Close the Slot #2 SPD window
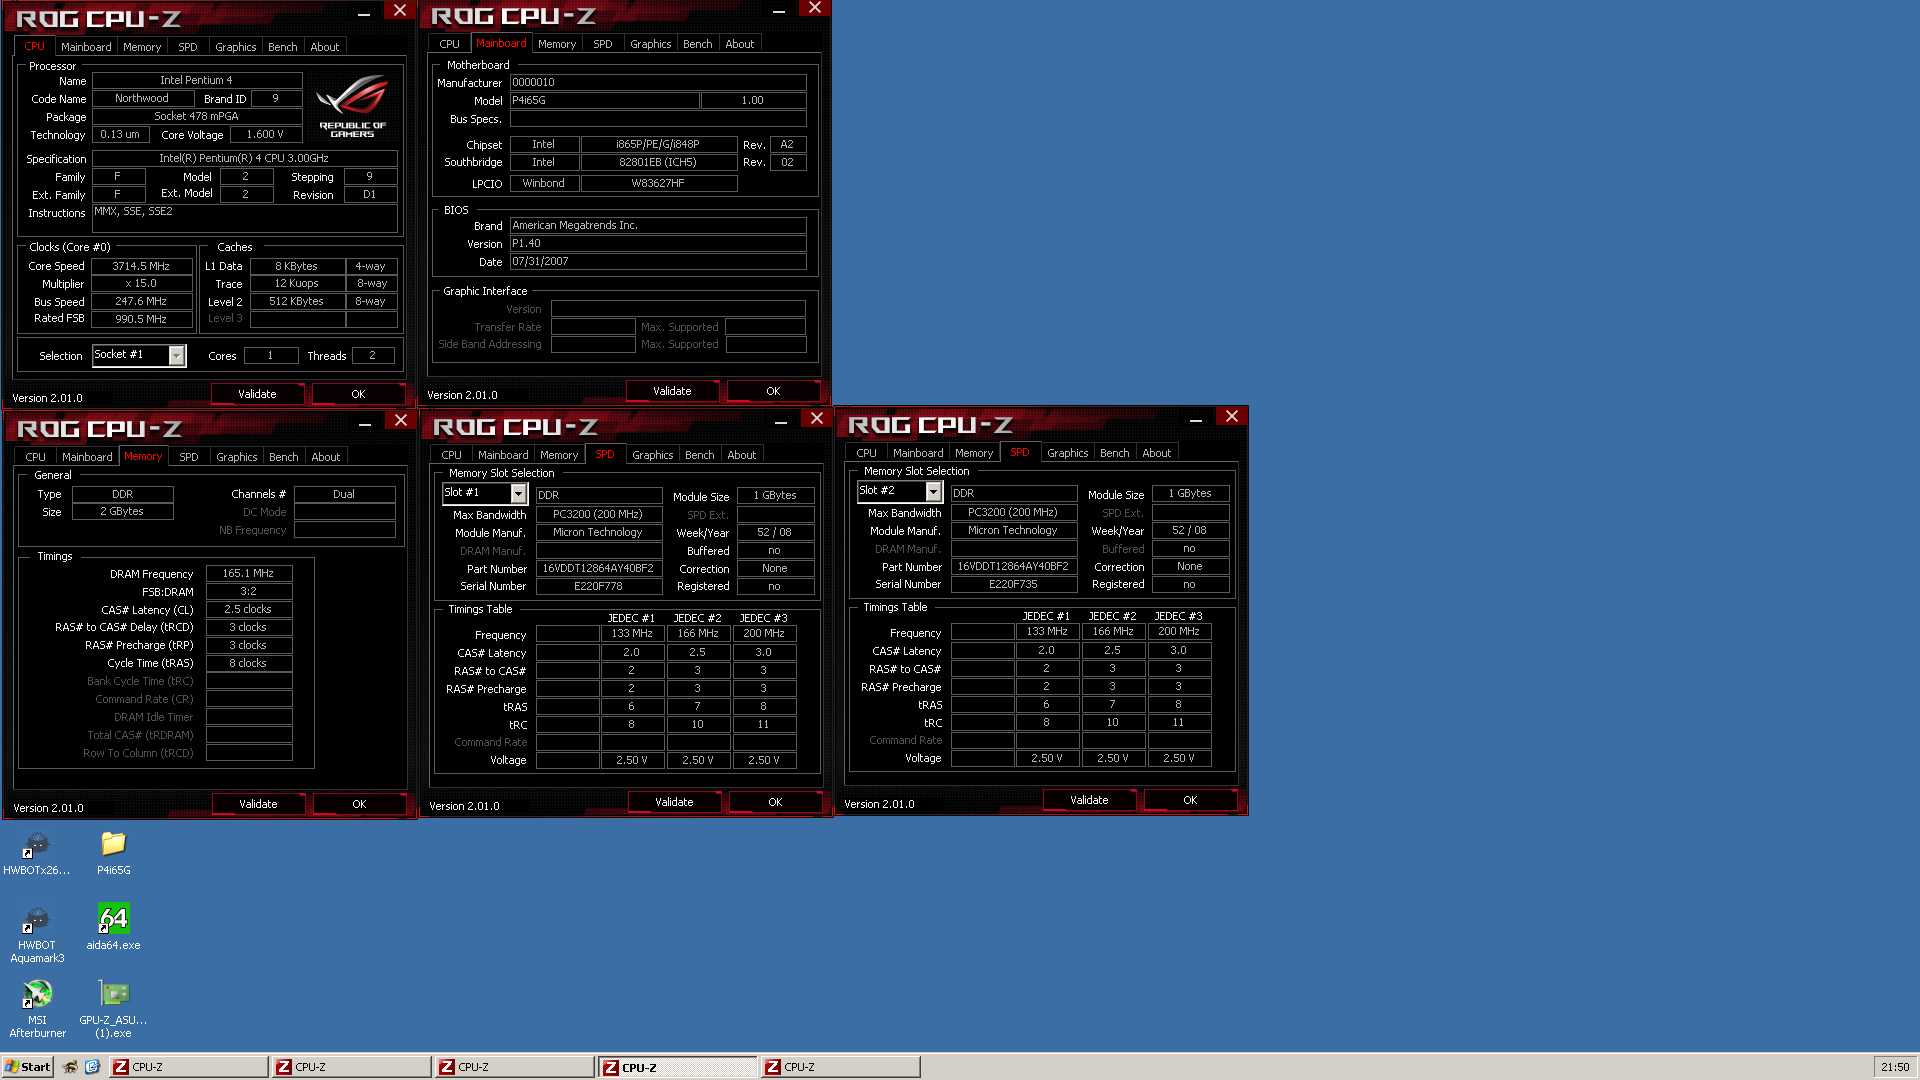 tap(1232, 417)
